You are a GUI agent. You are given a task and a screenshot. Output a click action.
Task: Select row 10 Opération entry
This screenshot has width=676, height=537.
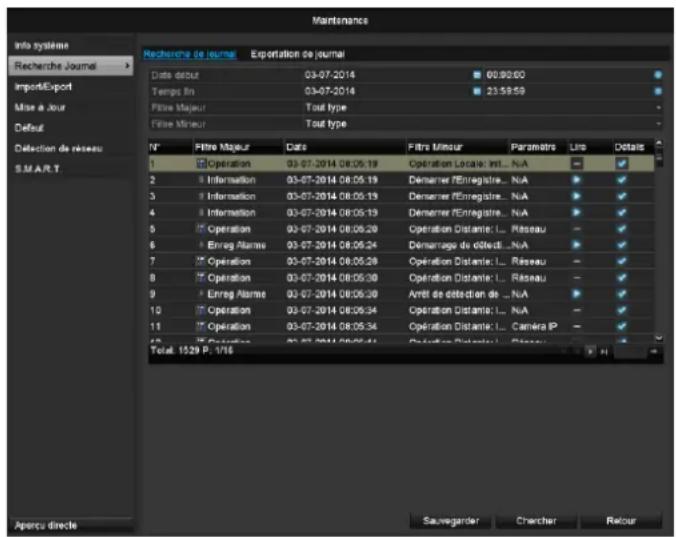click(x=401, y=310)
